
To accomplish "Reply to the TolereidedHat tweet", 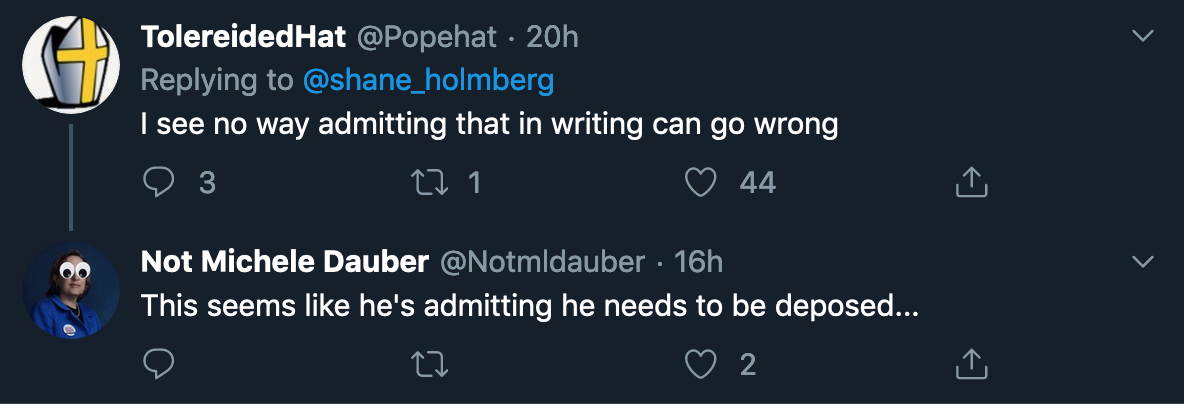I will 159,182.
